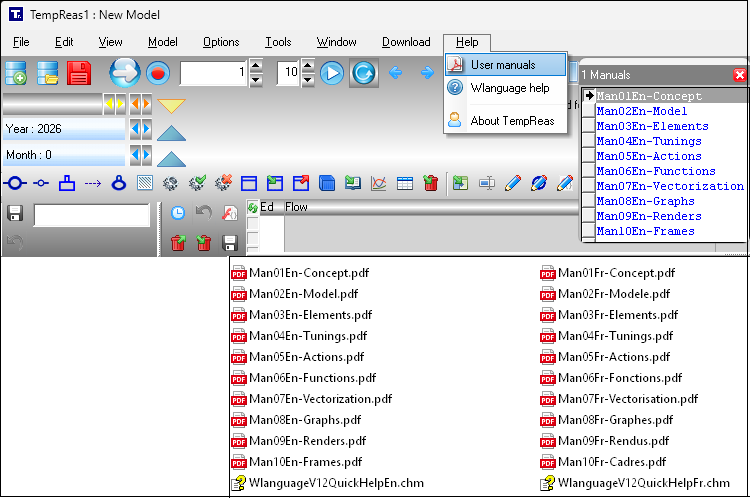Click the step input field showing 1
The image size is (750, 498).
[213, 73]
